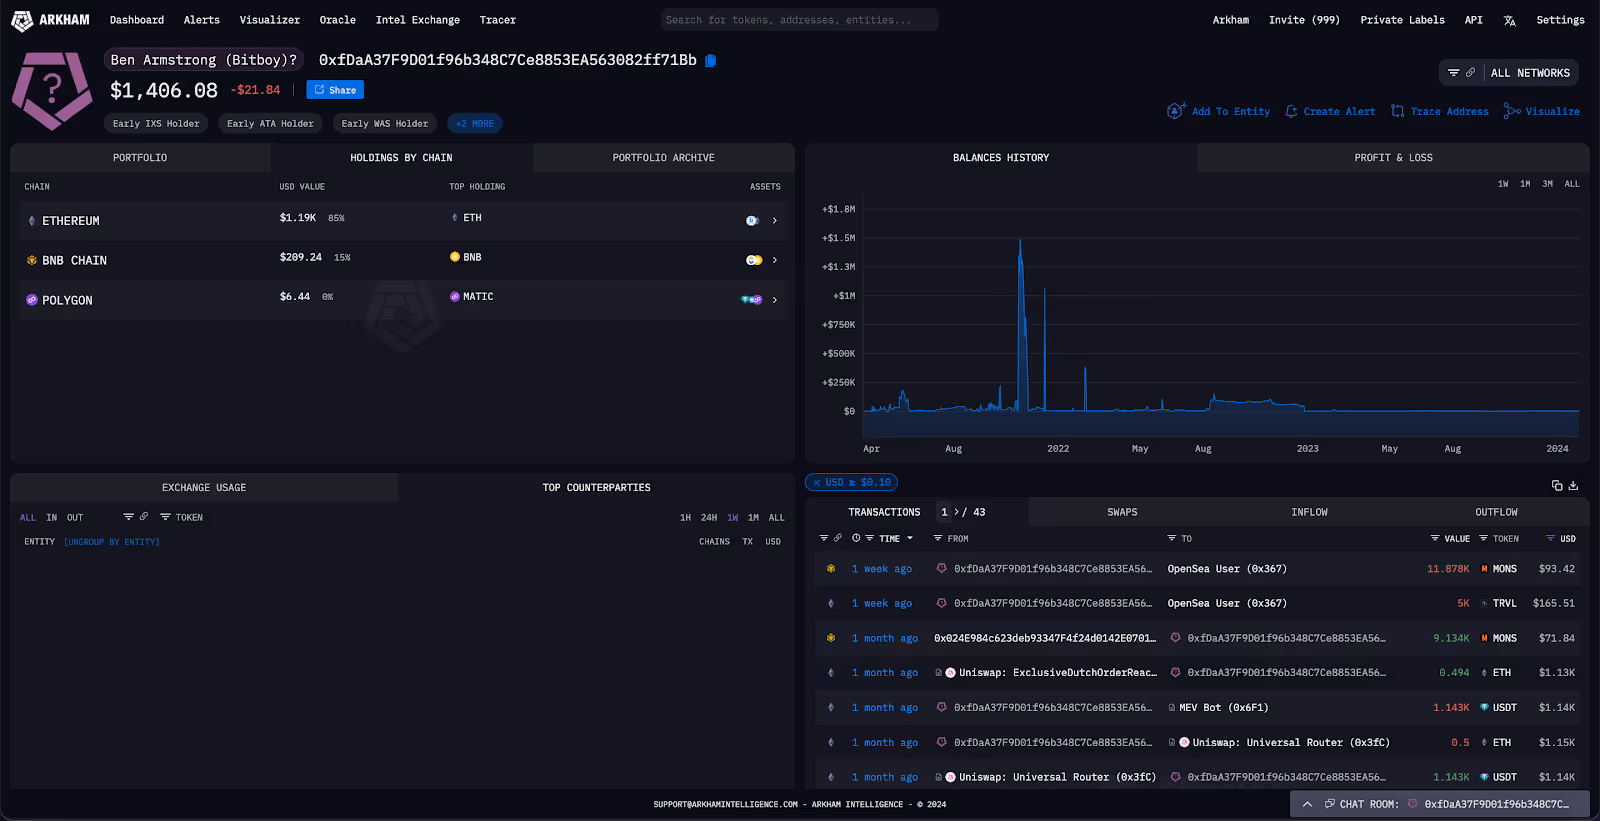Click the Value column filter icon
This screenshot has width=1600, height=821.
(x=1435, y=538)
